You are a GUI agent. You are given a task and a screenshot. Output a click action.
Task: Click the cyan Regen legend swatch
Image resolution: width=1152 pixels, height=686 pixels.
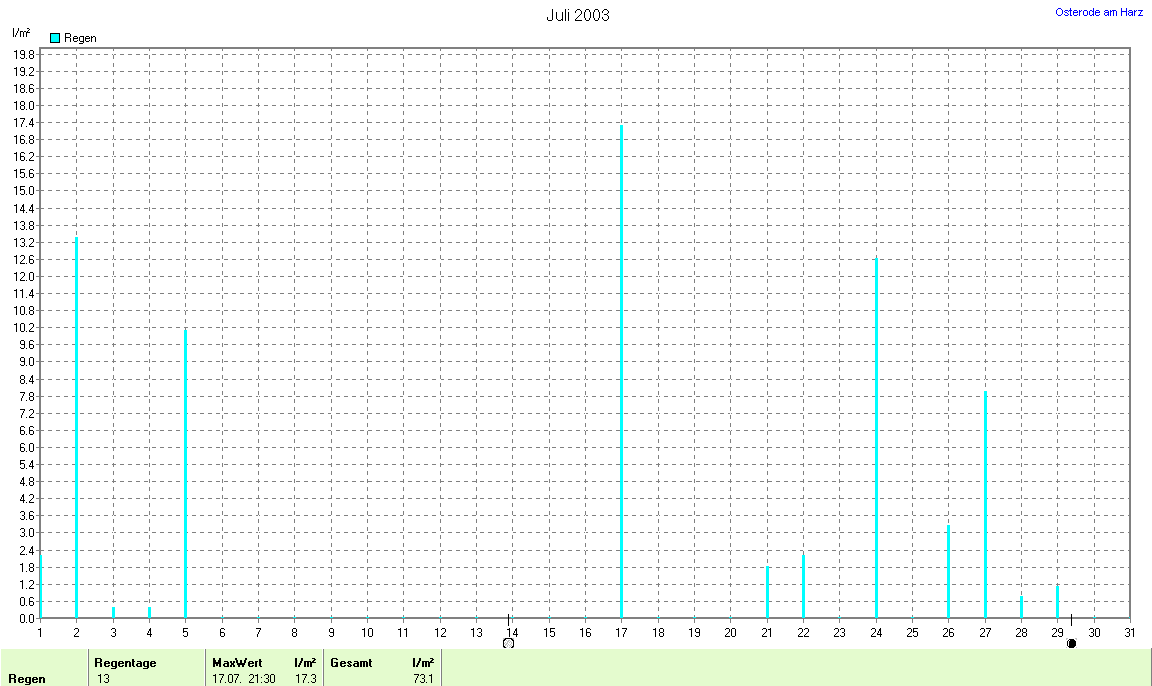(55, 37)
